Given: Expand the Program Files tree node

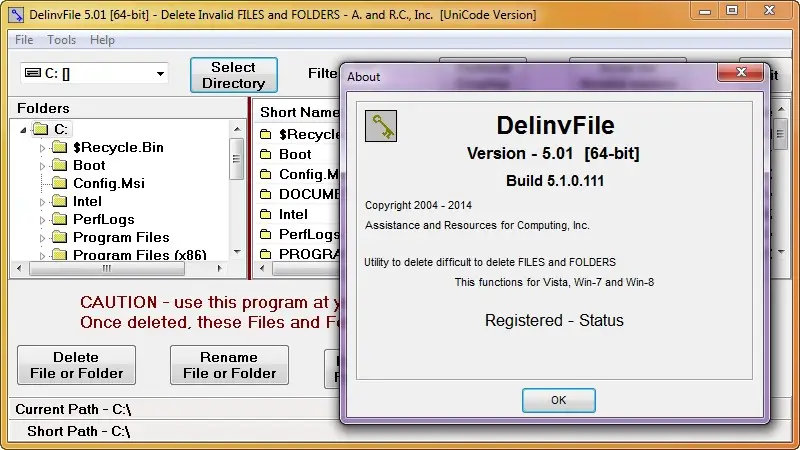Looking at the screenshot, I should coord(42,238).
